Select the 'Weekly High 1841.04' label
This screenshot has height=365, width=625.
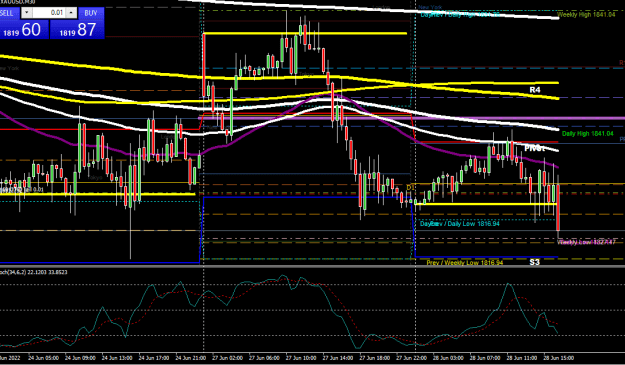pyautogui.click(x=586, y=15)
